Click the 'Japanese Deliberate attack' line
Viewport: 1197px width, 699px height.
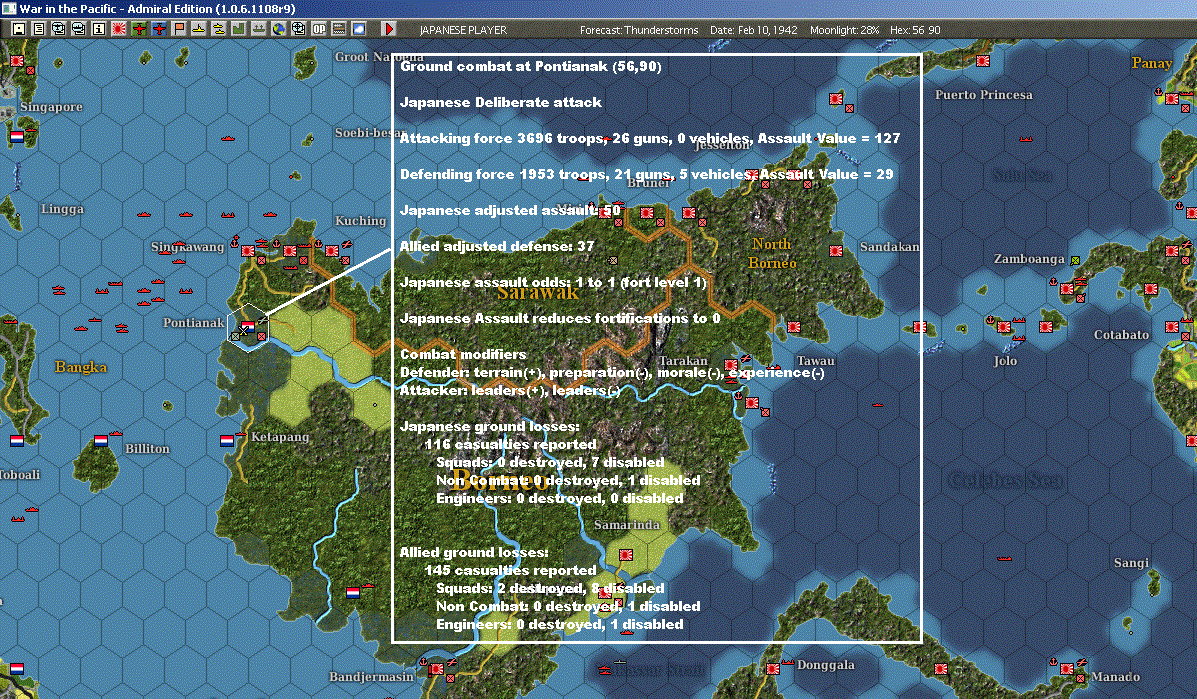(501, 102)
